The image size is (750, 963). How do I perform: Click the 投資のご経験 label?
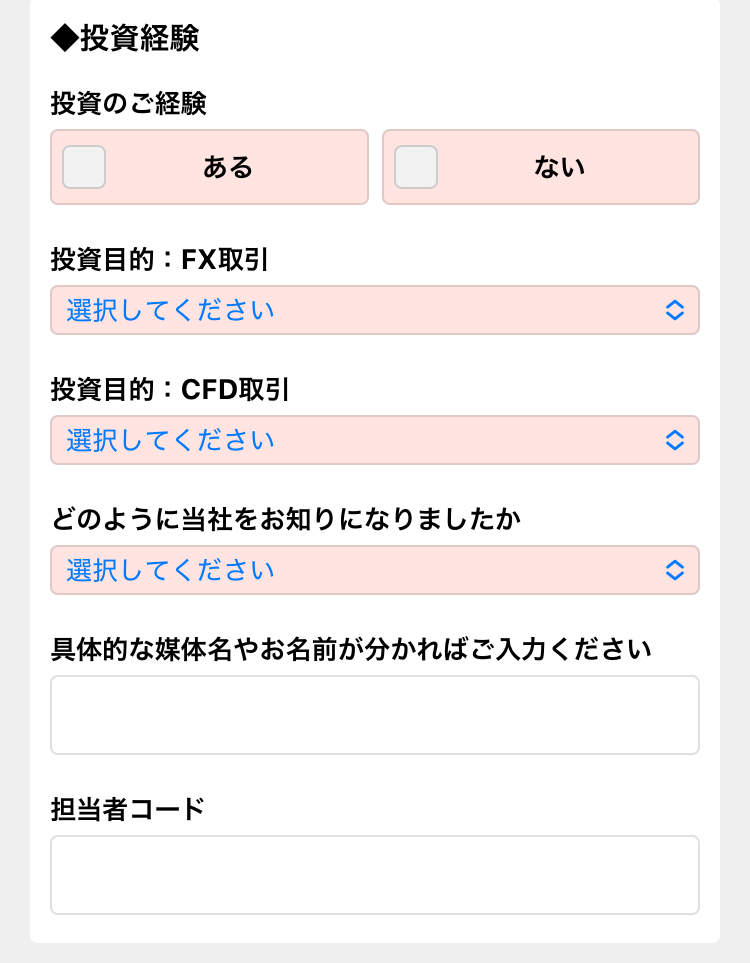coord(128,102)
